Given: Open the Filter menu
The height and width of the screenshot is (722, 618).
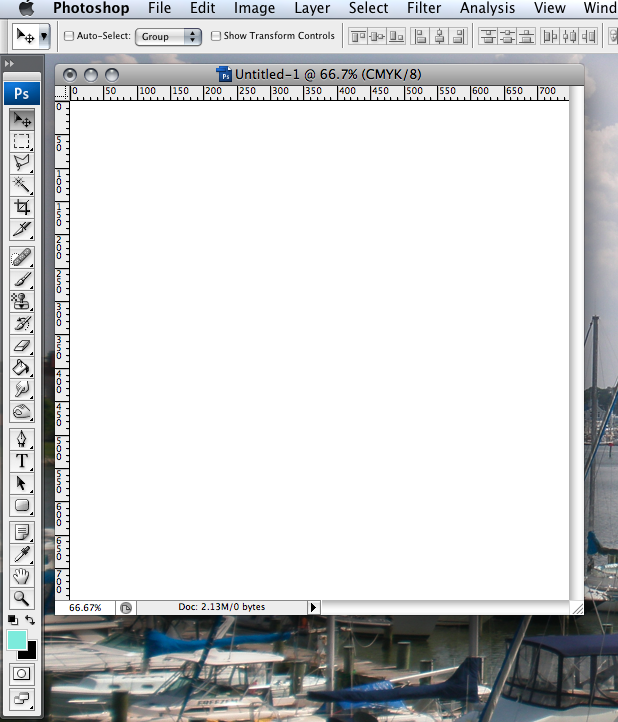Looking at the screenshot, I should [424, 8].
